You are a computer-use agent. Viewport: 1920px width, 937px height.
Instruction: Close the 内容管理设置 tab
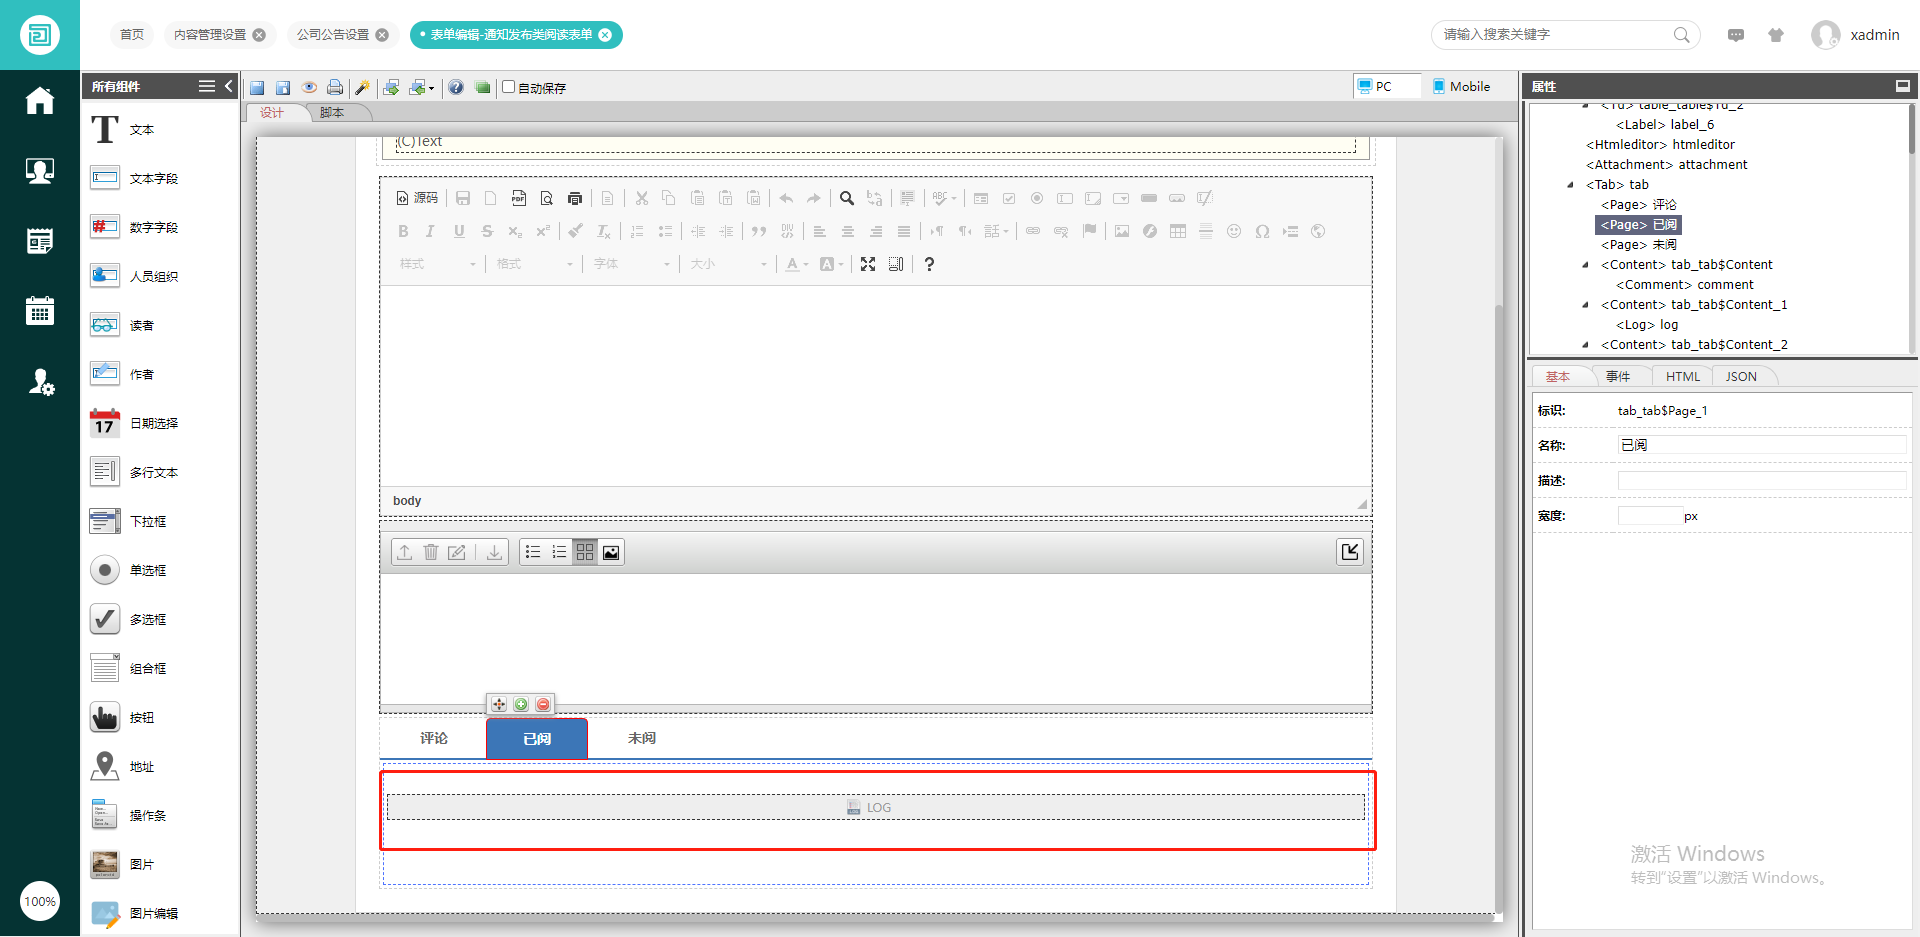[x=259, y=35]
